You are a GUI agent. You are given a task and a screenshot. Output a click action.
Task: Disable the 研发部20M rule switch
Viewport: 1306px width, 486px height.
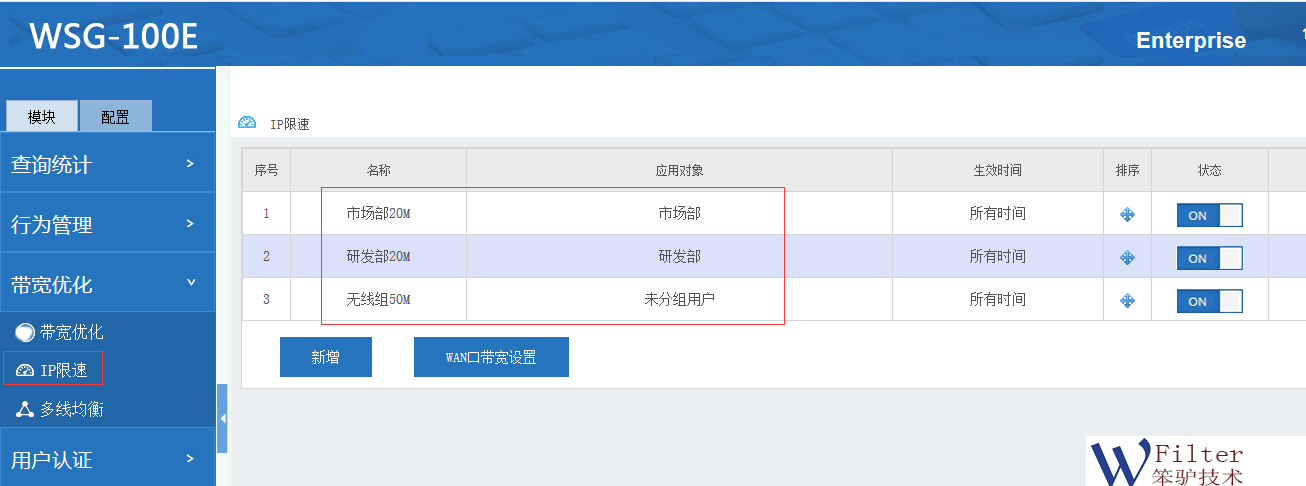pyautogui.click(x=1209, y=258)
